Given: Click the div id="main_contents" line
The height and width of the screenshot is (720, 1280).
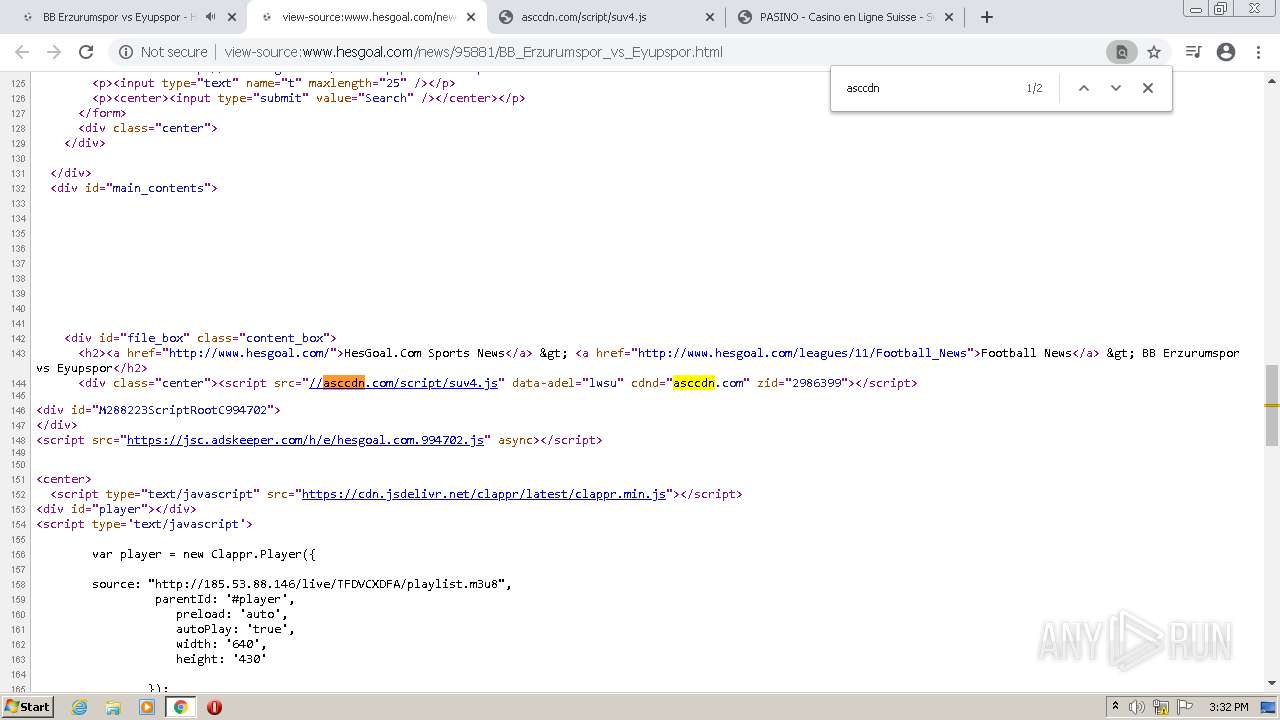Looking at the screenshot, I should pos(134,188).
